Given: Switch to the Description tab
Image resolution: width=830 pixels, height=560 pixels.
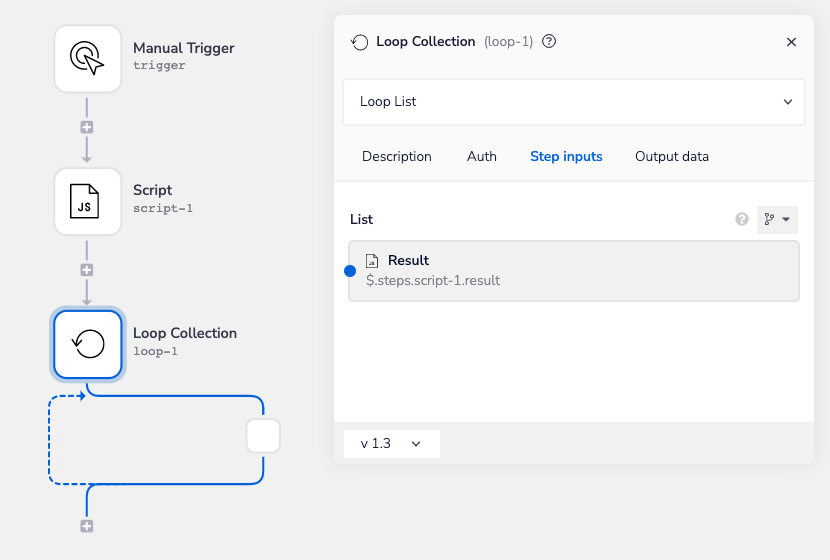Looking at the screenshot, I should [x=397, y=157].
